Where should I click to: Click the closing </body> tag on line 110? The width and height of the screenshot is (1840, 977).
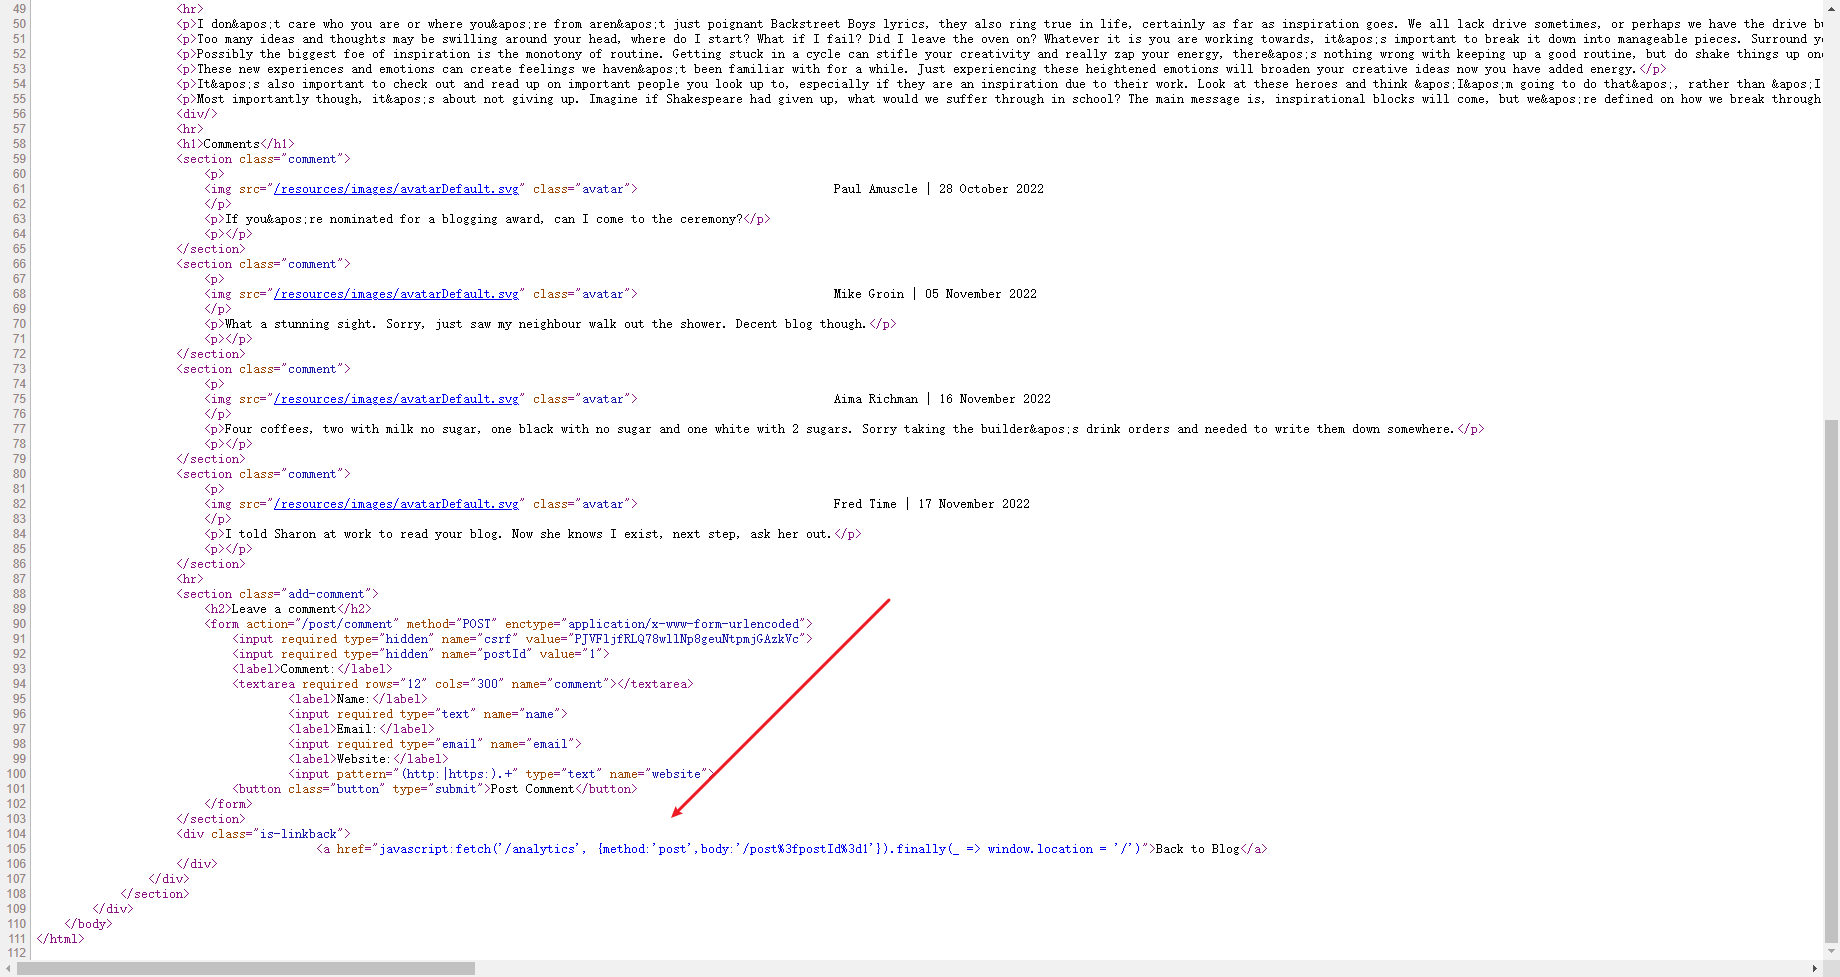click(x=88, y=924)
